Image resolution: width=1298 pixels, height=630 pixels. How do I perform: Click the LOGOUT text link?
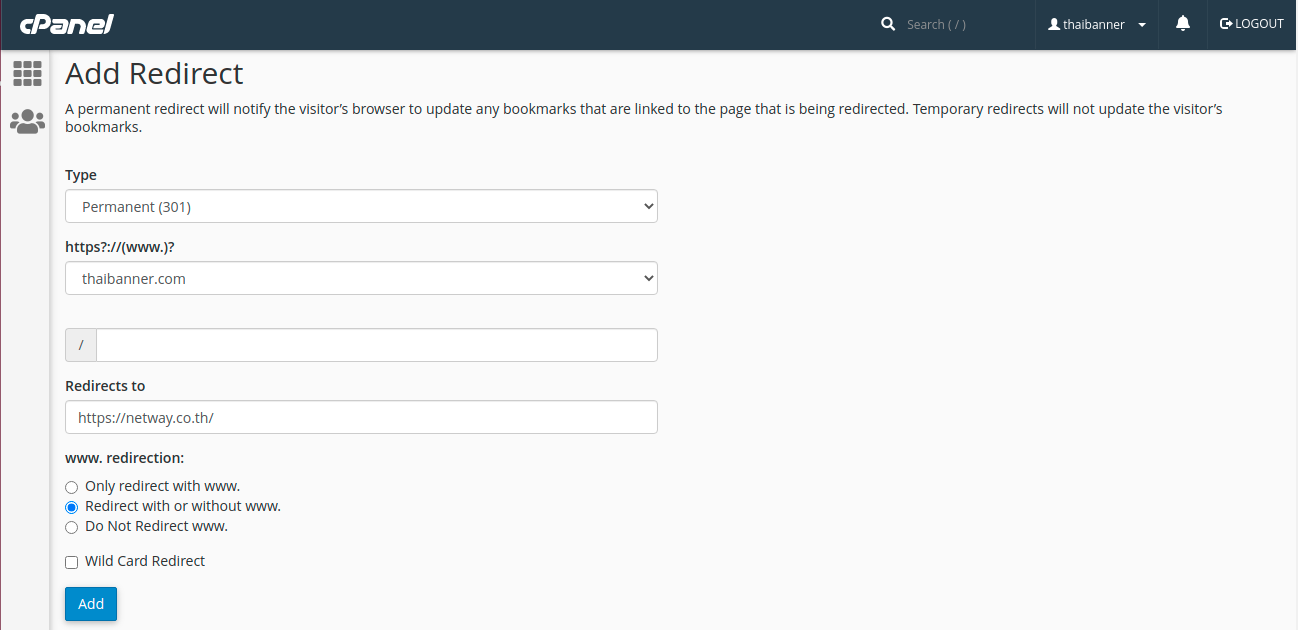tap(1259, 24)
